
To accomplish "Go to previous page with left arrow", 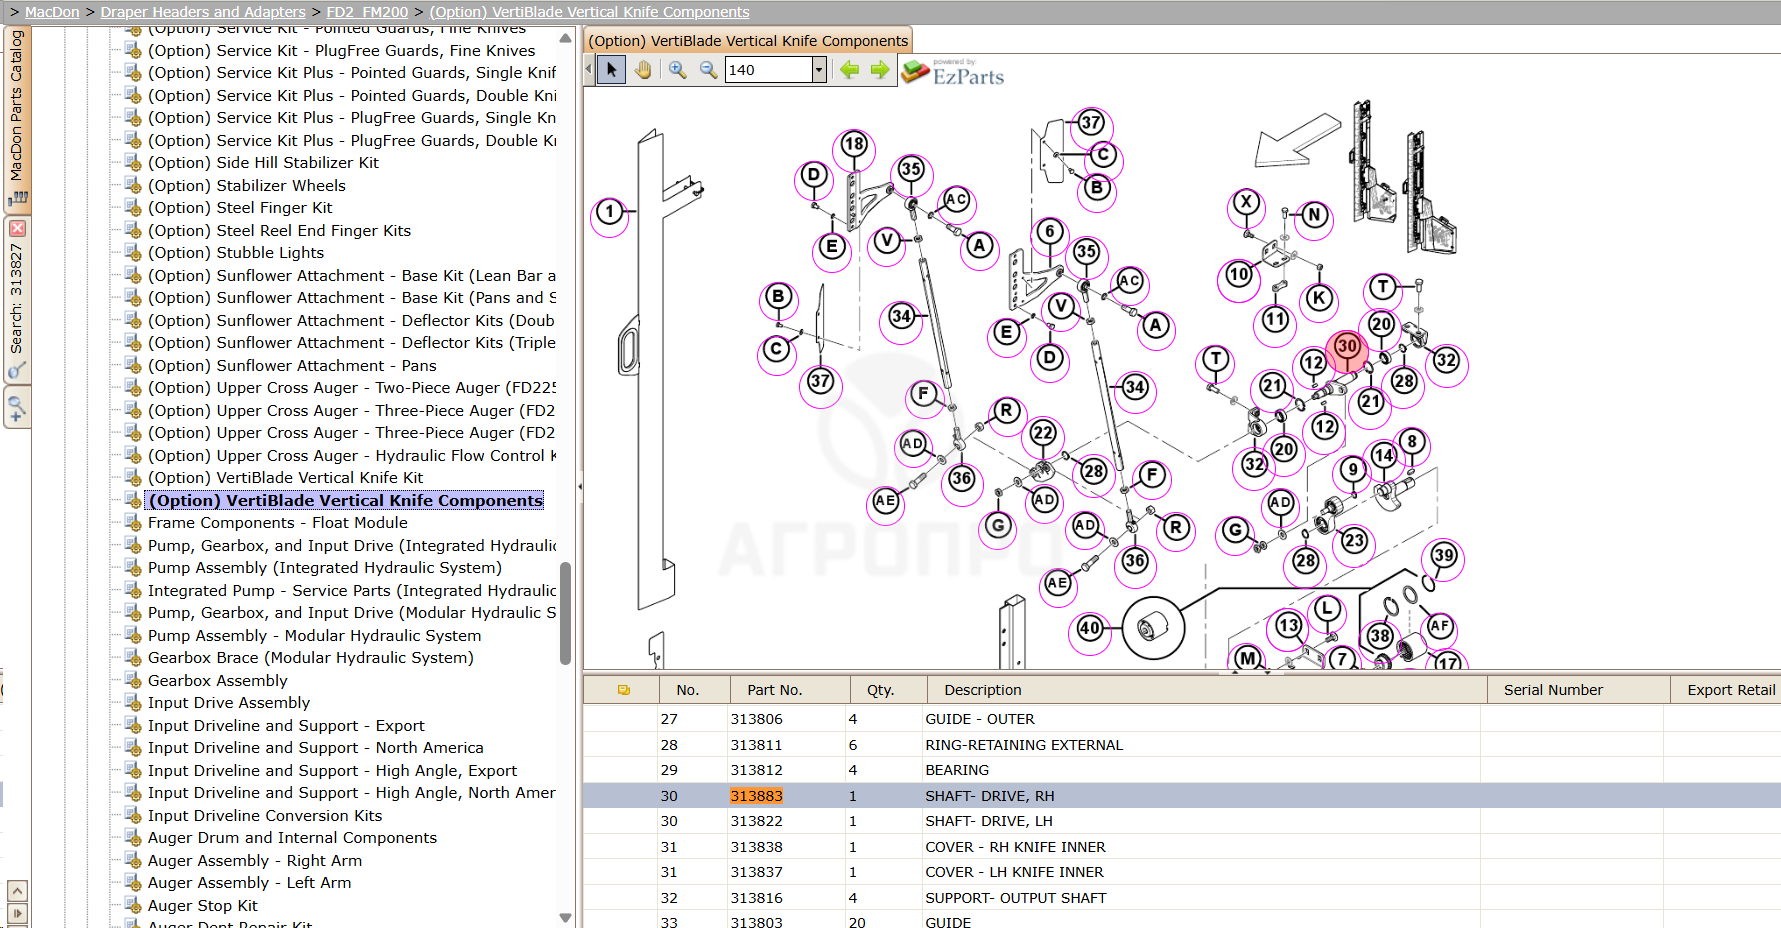I will [849, 70].
